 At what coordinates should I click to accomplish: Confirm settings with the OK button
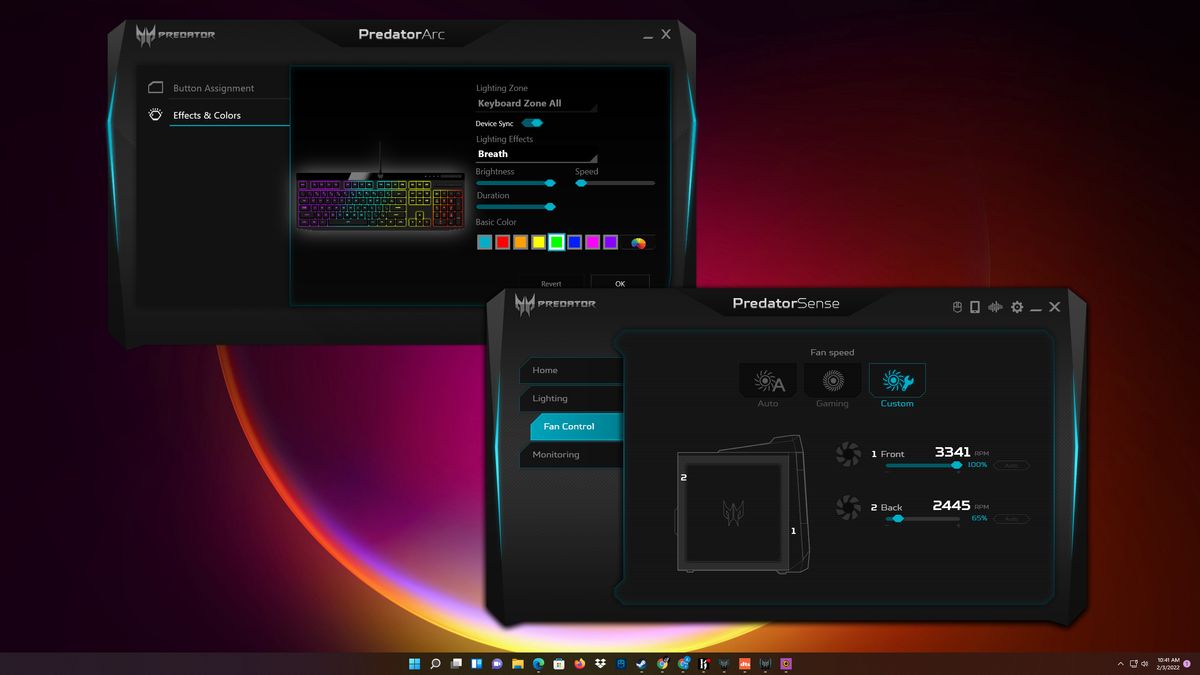pyautogui.click(x=620, y=283)
